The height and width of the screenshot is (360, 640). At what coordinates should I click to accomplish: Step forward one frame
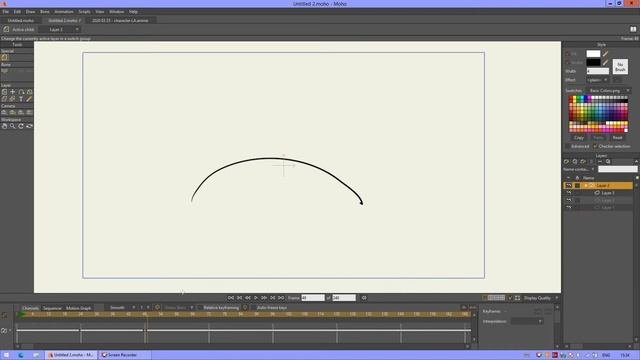click(264, 298)
